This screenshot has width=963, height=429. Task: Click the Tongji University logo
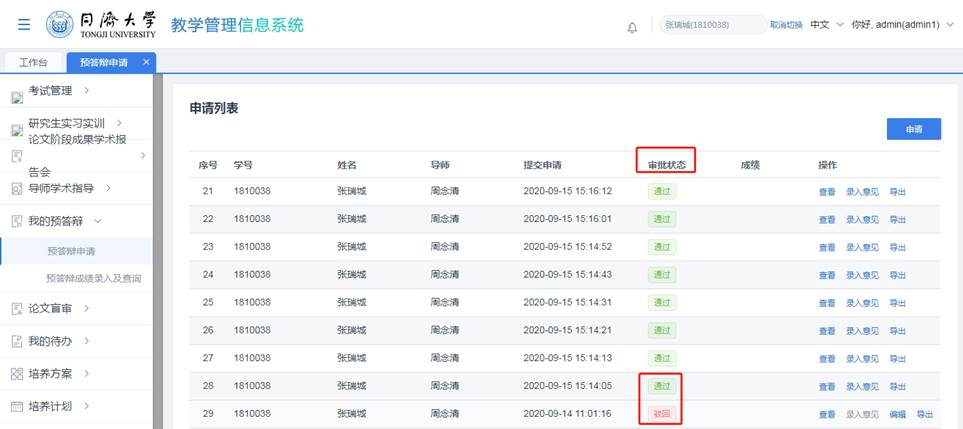coord(101,24)
